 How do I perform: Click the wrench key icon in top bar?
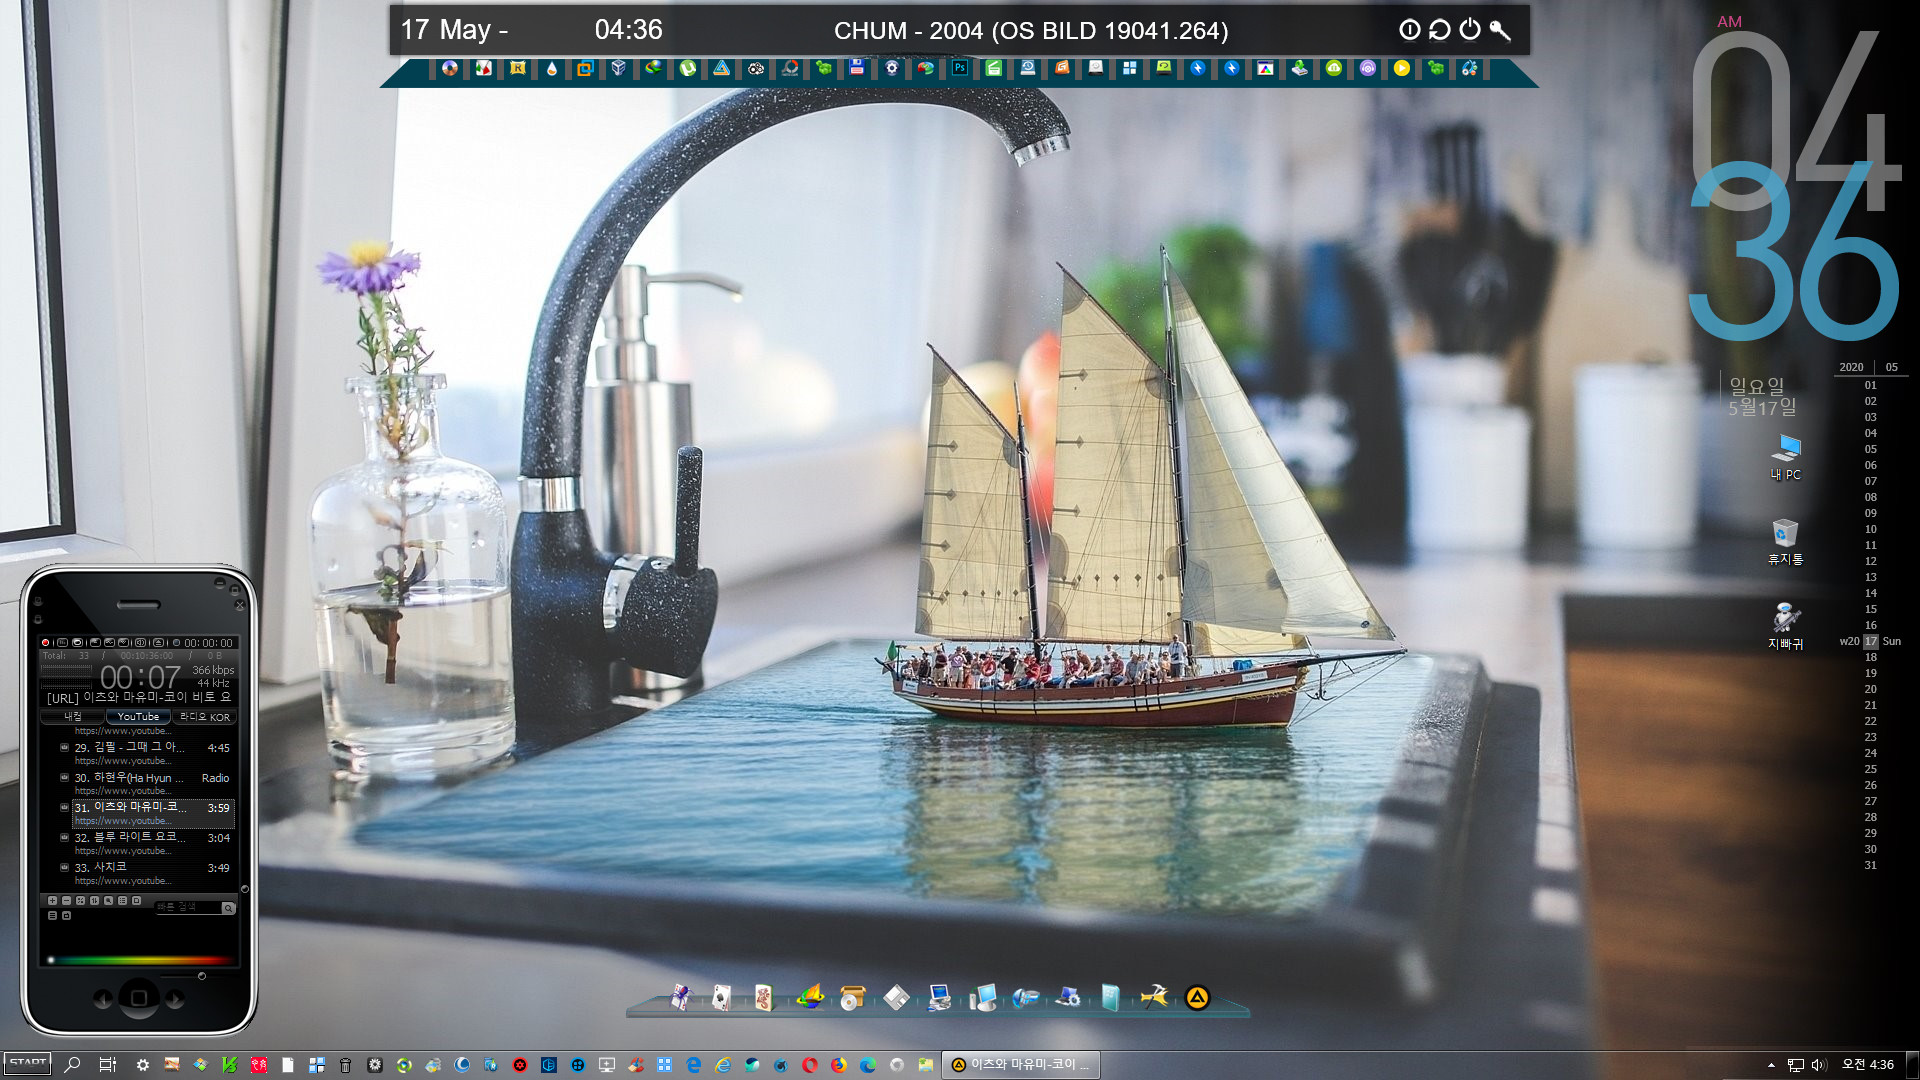coord(1500,30)
